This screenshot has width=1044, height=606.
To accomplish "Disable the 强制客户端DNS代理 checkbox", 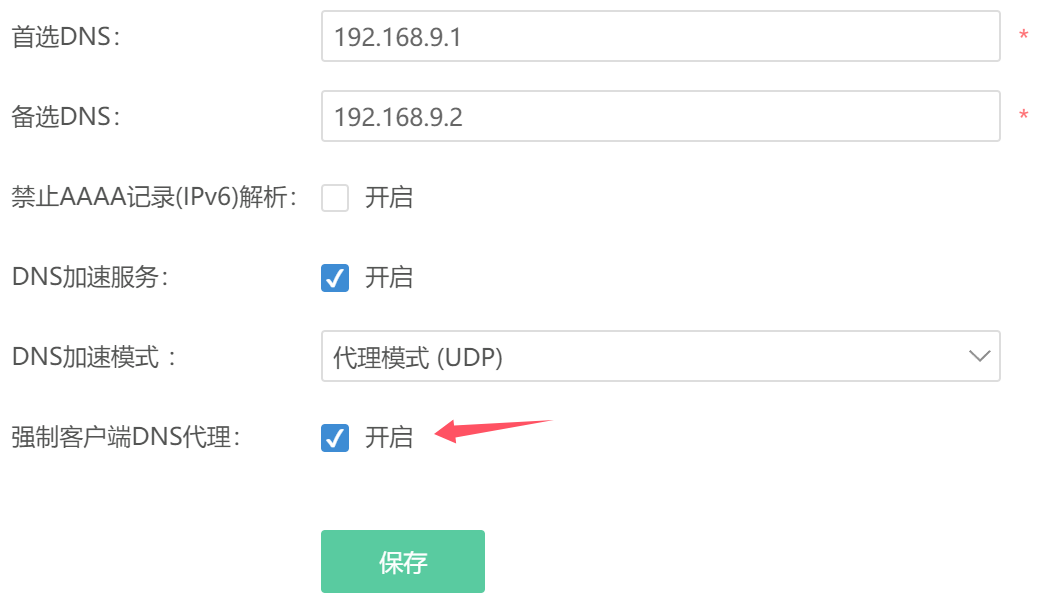I will [x=335, y=438].
